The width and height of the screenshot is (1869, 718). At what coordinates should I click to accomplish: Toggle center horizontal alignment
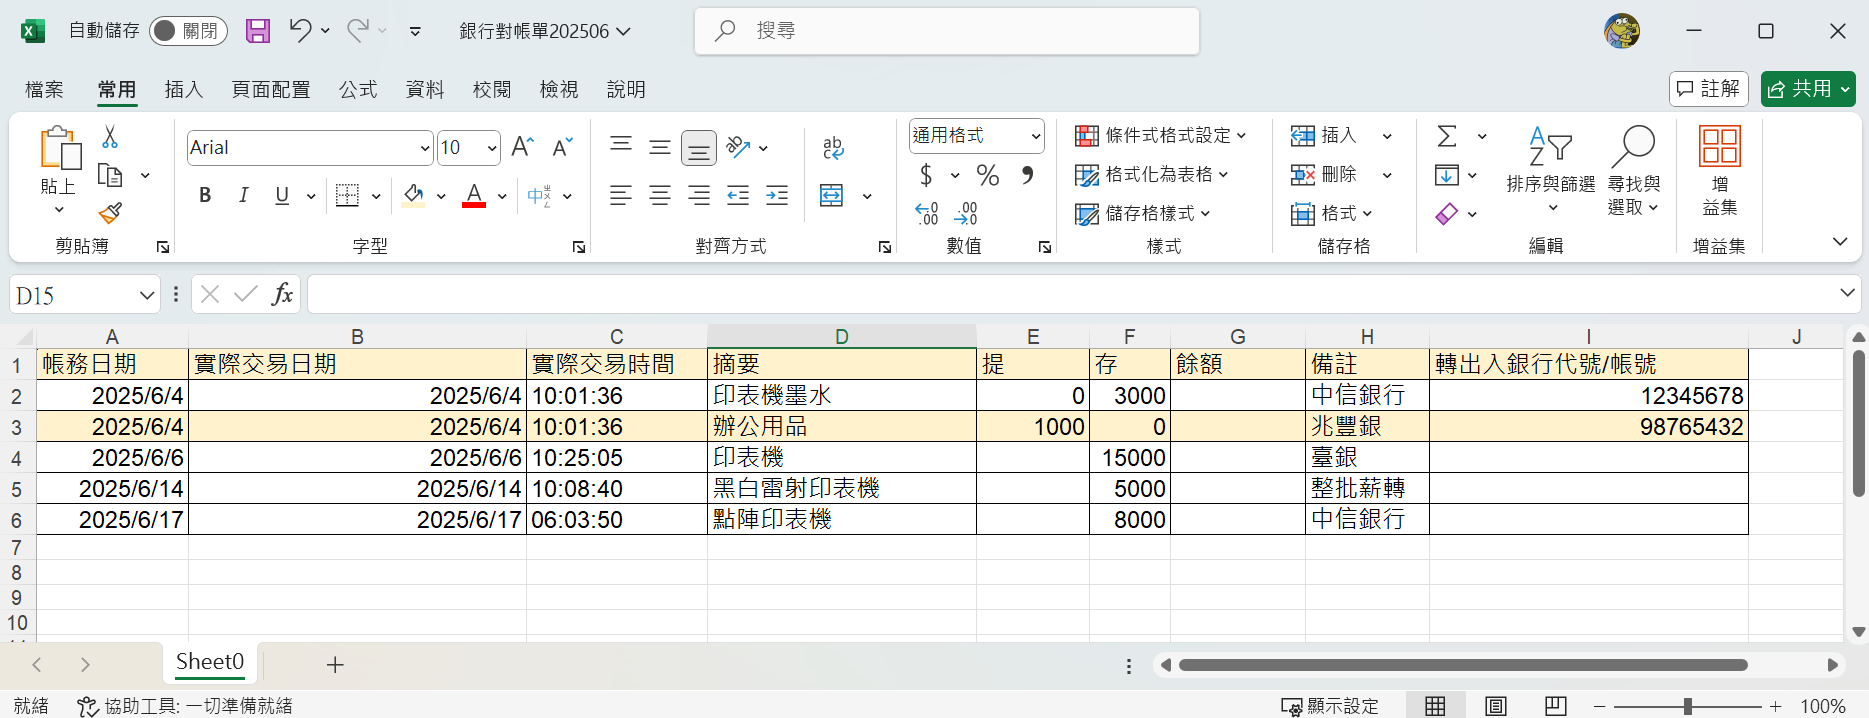(x=660, y=195)
